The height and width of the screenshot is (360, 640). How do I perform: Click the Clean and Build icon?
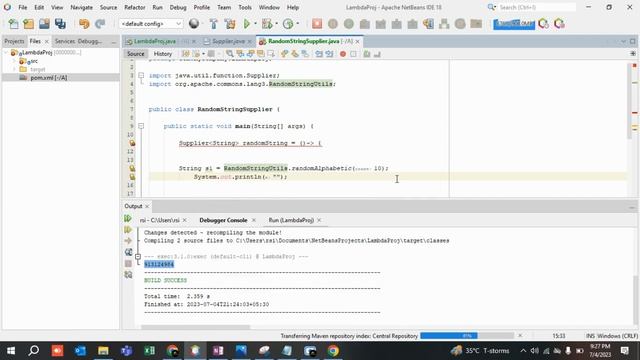[x=230, y=24]
